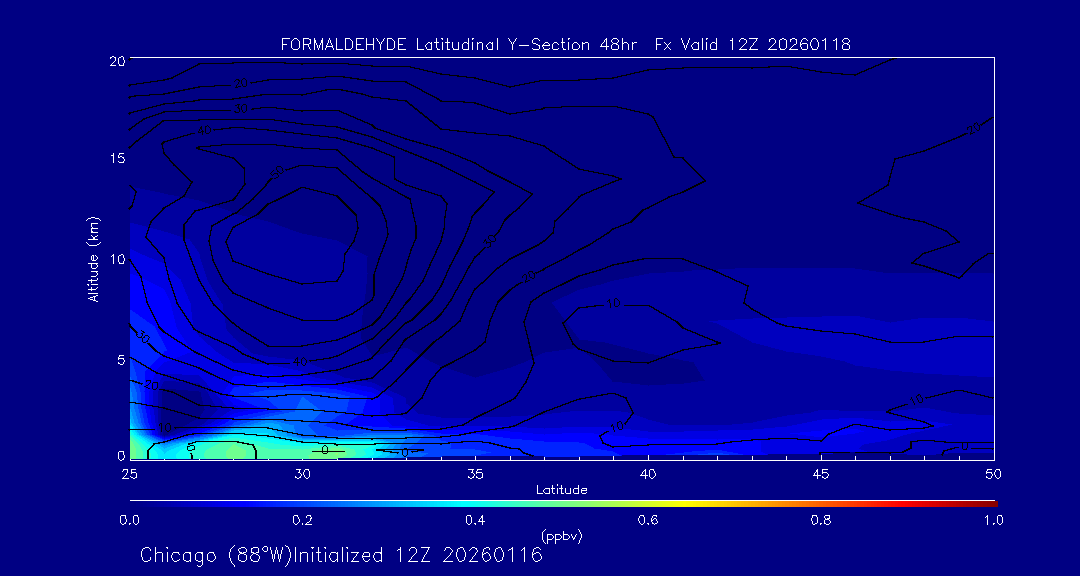Select the 20 km altitude tick label
This screenshot has height=576, width=1080.
pyautogui.click(x=116, y=61)
